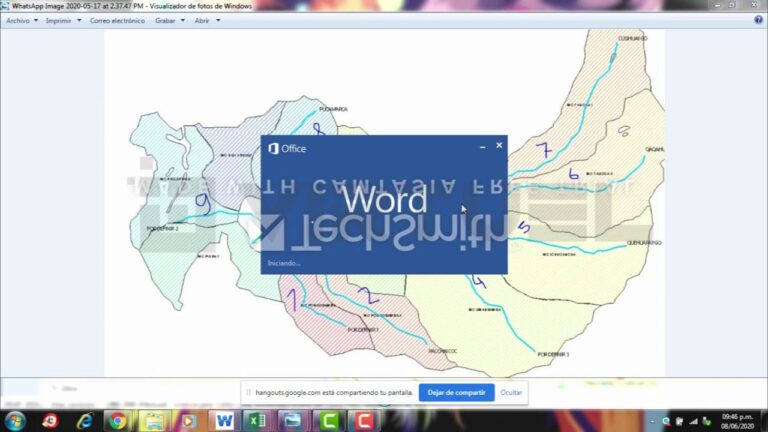Click the Office logo on splash
The height and width of the screenshot is (432, 768).
click(287, 148)
